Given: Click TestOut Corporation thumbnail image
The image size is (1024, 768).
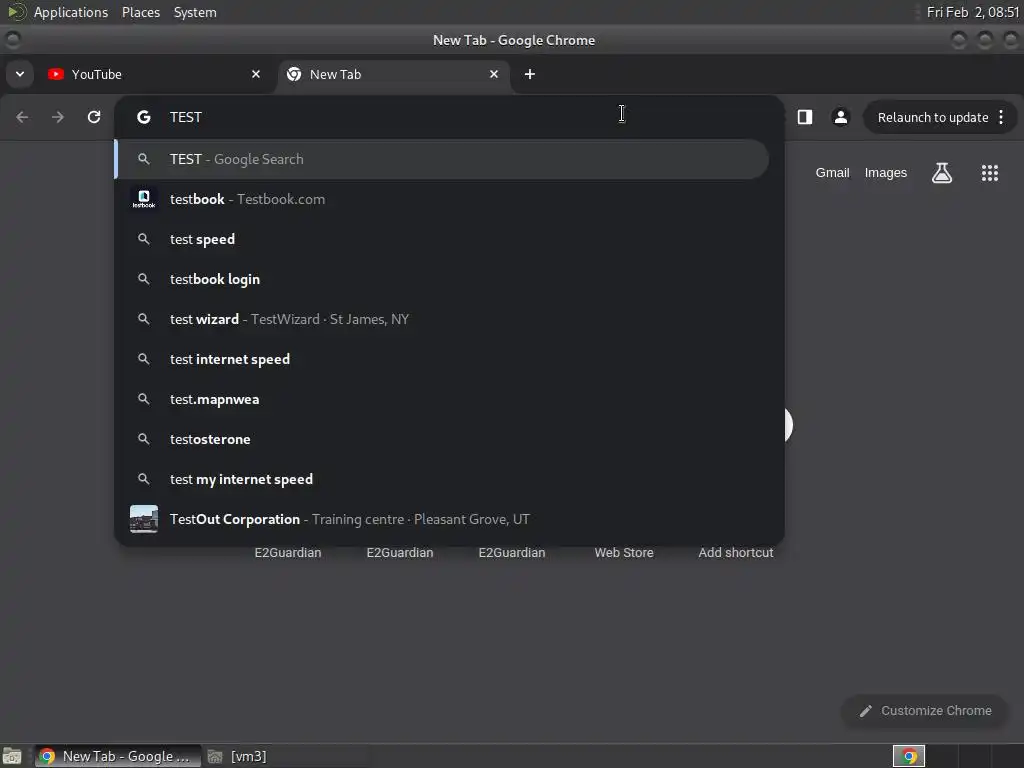Looking at the screenshot, I should click(x=144, y=519).
